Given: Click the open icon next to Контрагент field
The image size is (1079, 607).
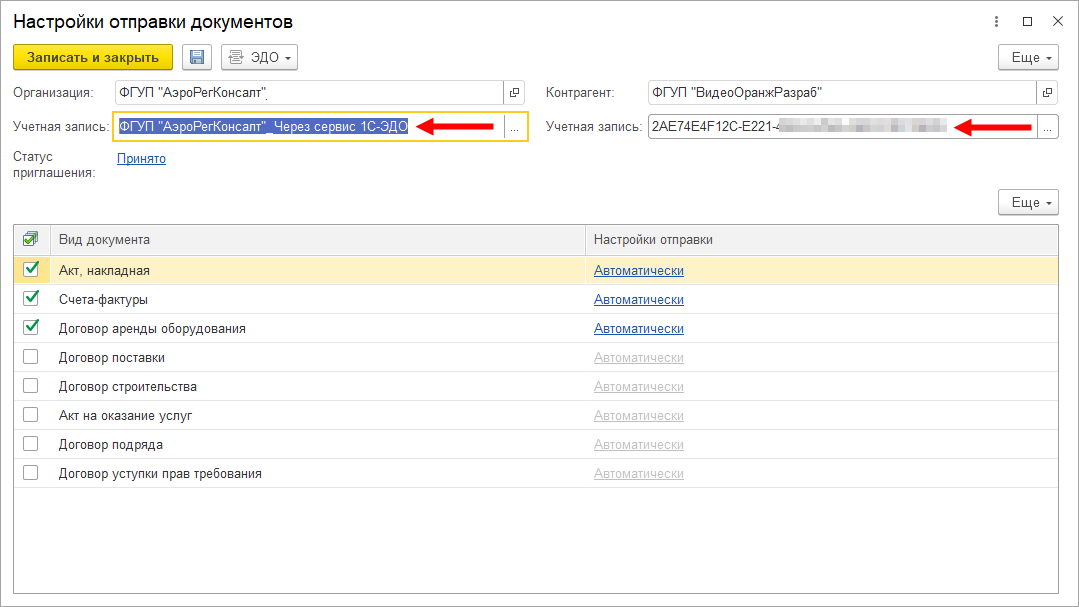Looking at the screenshot, I should (1047, 93).
